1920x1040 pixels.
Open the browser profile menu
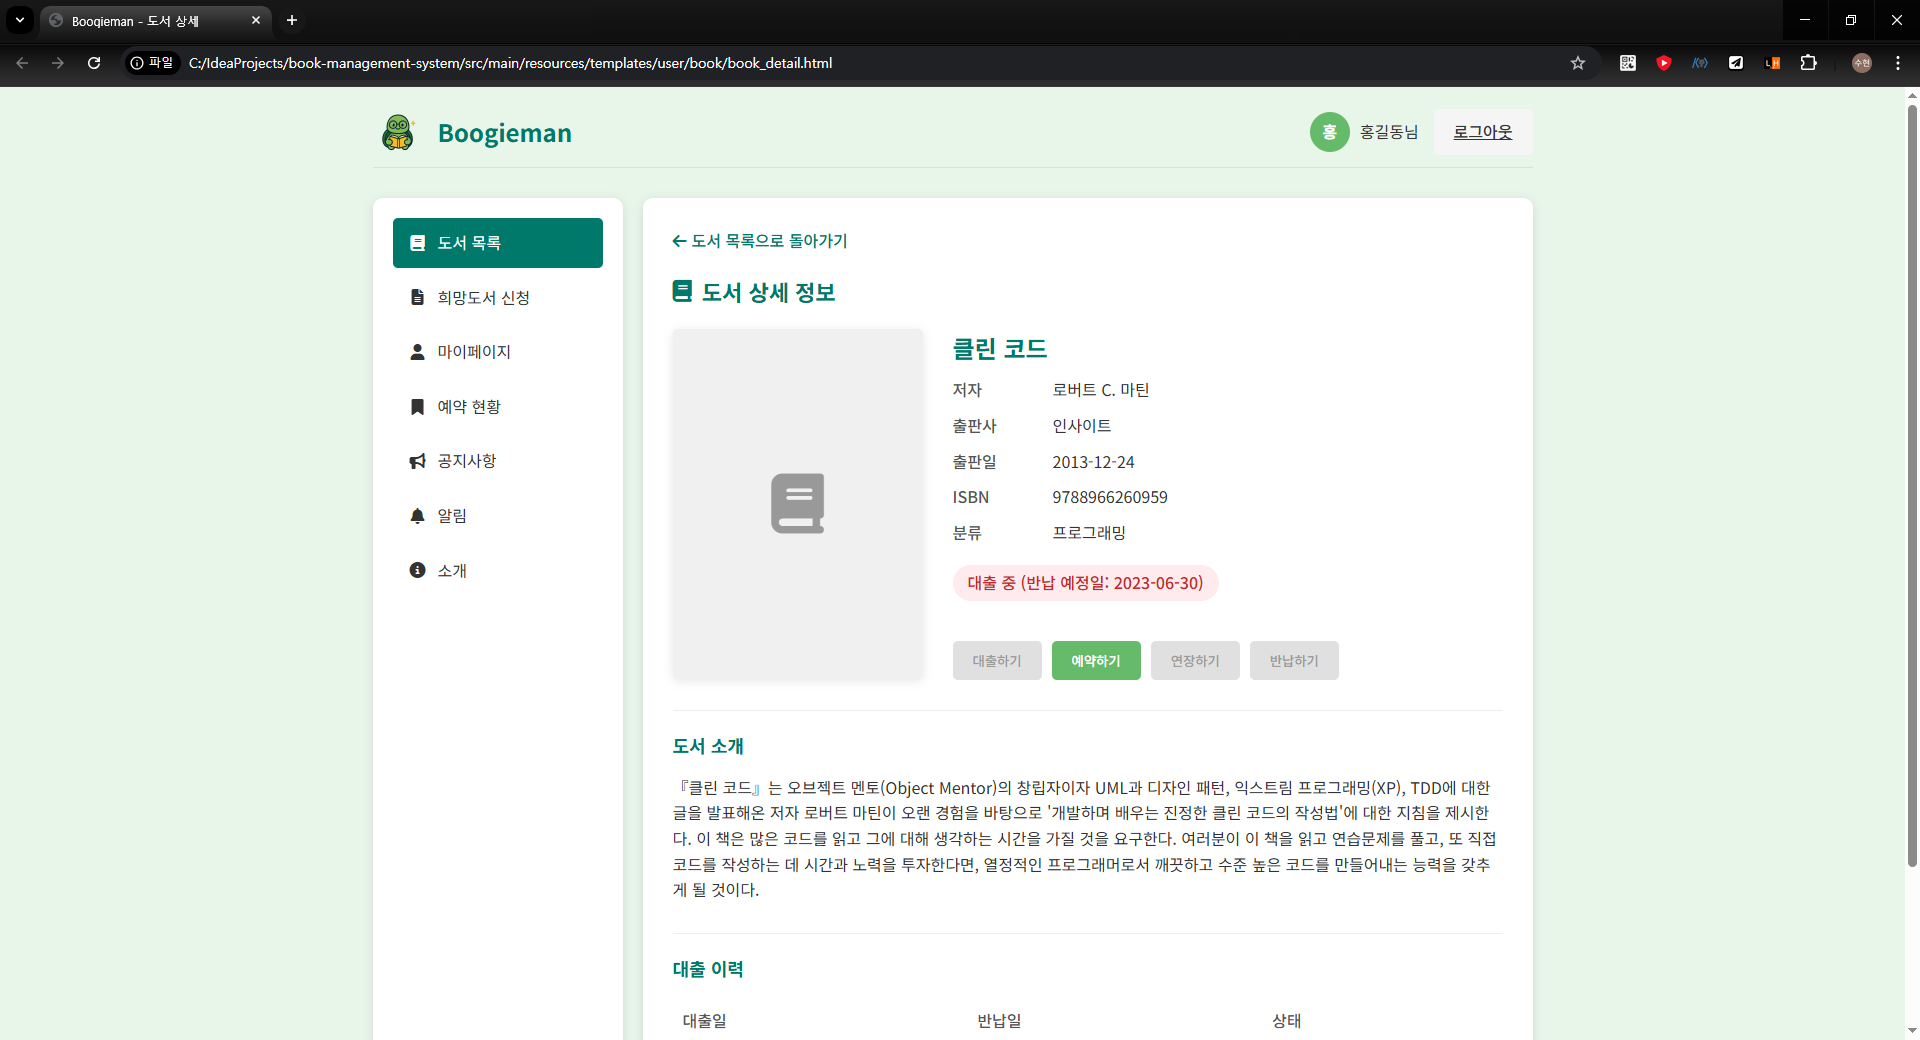coord(1862,63)
